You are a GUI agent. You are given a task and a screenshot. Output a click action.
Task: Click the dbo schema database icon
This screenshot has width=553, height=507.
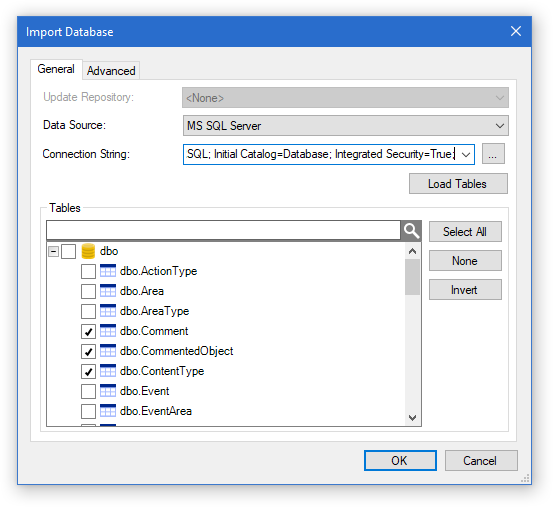pyautogui.click(x=88, y=251)
